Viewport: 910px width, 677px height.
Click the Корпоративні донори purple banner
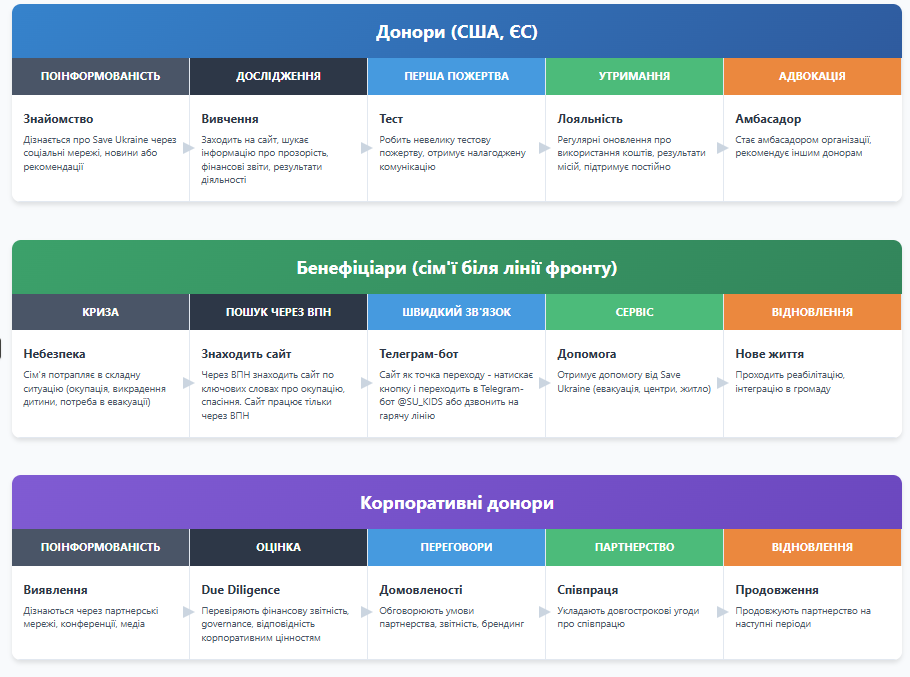(x=456, y=503)
